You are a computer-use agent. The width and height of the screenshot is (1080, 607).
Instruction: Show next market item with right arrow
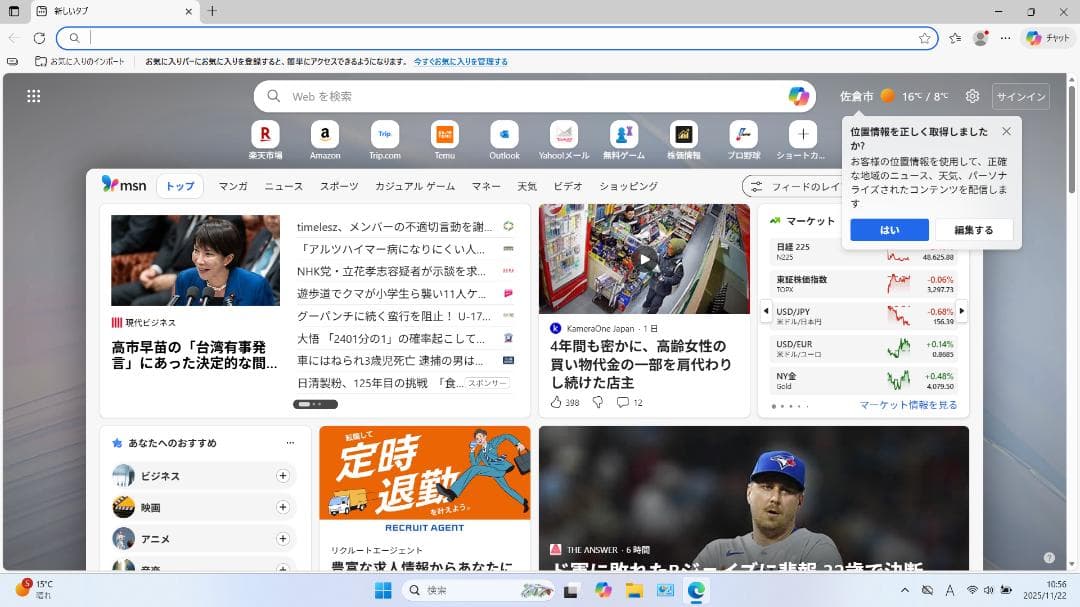962,310
